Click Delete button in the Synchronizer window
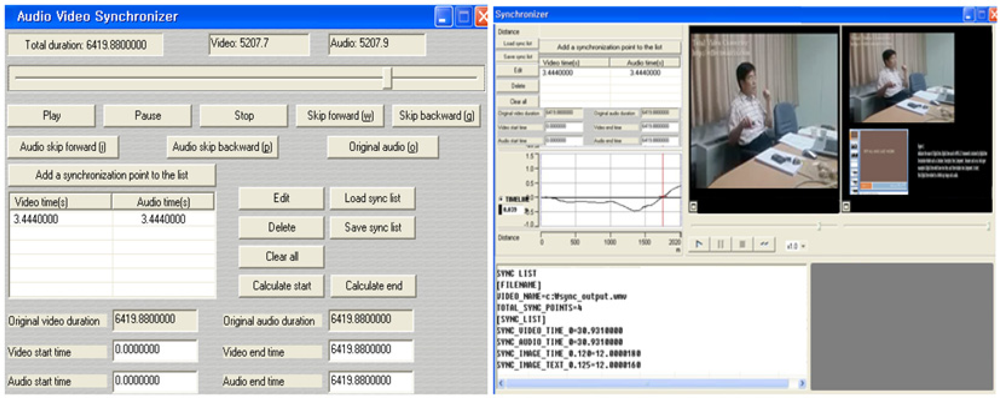The image size is (1000, 398). [x=518, y=85]
